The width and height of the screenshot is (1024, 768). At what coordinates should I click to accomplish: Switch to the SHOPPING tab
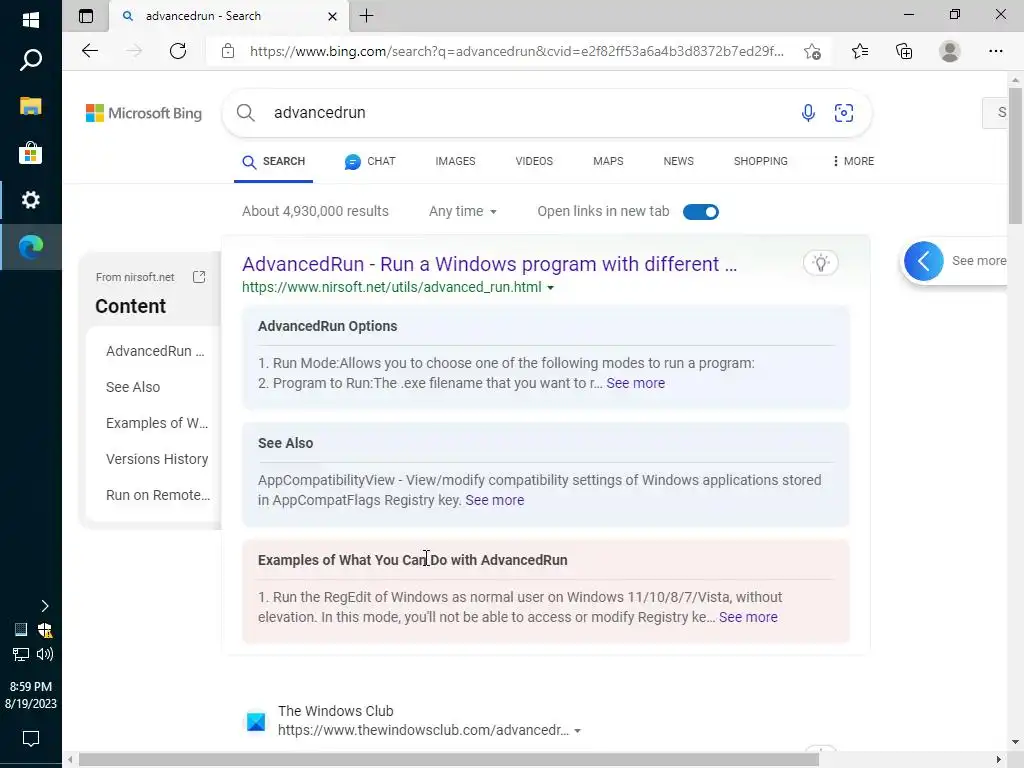760,161
